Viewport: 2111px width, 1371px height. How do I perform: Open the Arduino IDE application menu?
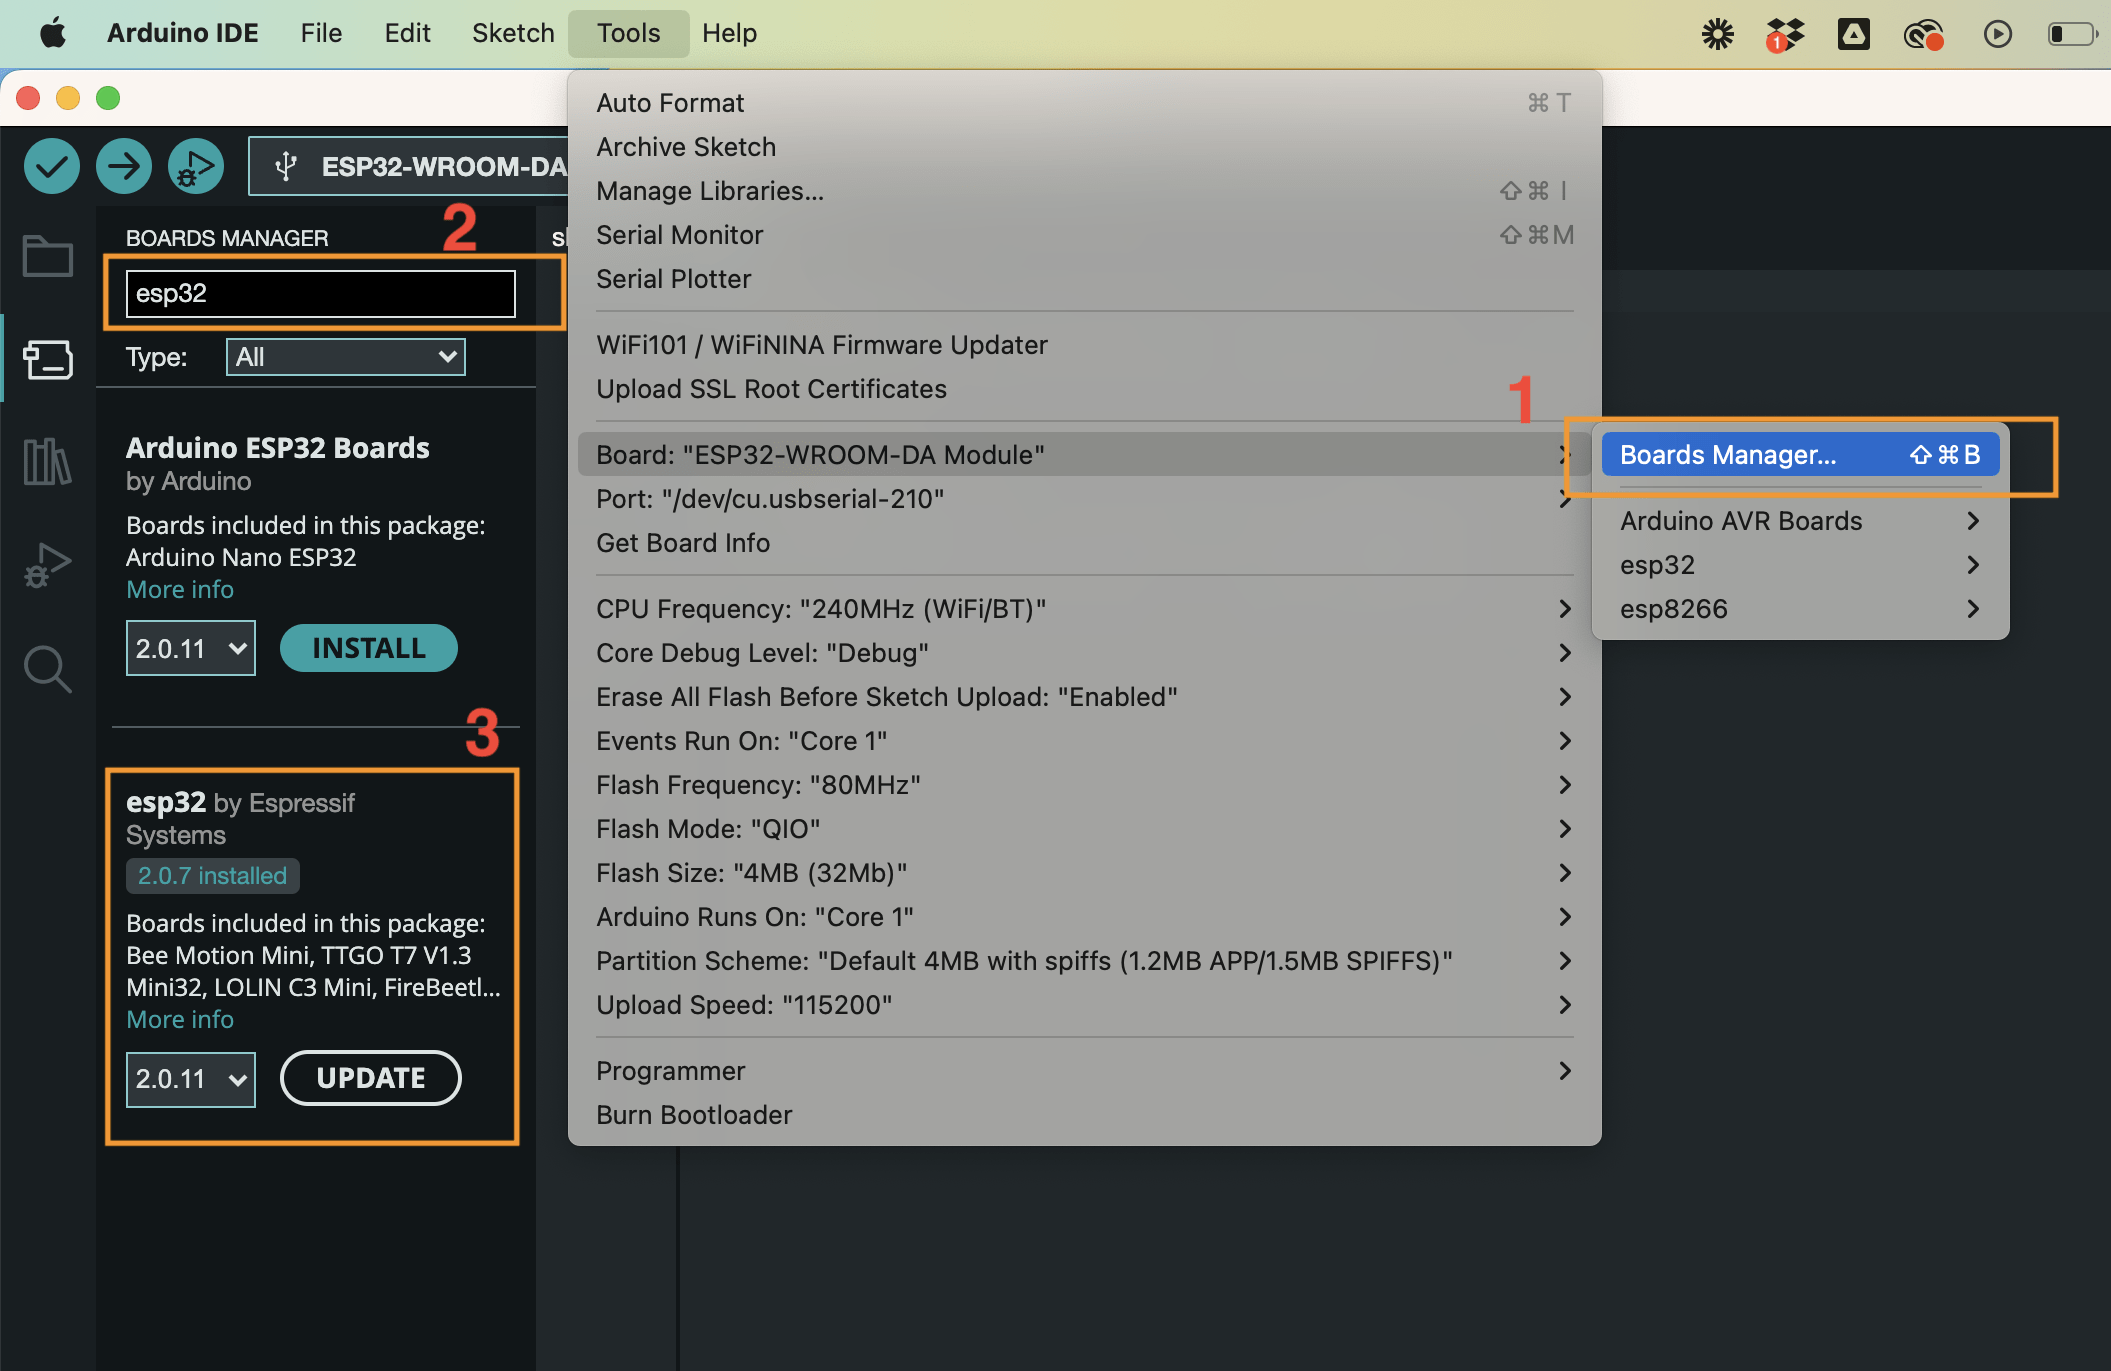click(x=182, y=33)
